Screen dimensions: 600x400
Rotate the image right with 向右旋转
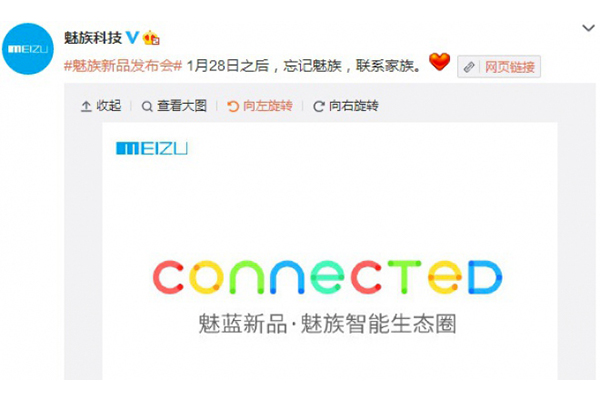pyautogui.click(x=346, y=106)
